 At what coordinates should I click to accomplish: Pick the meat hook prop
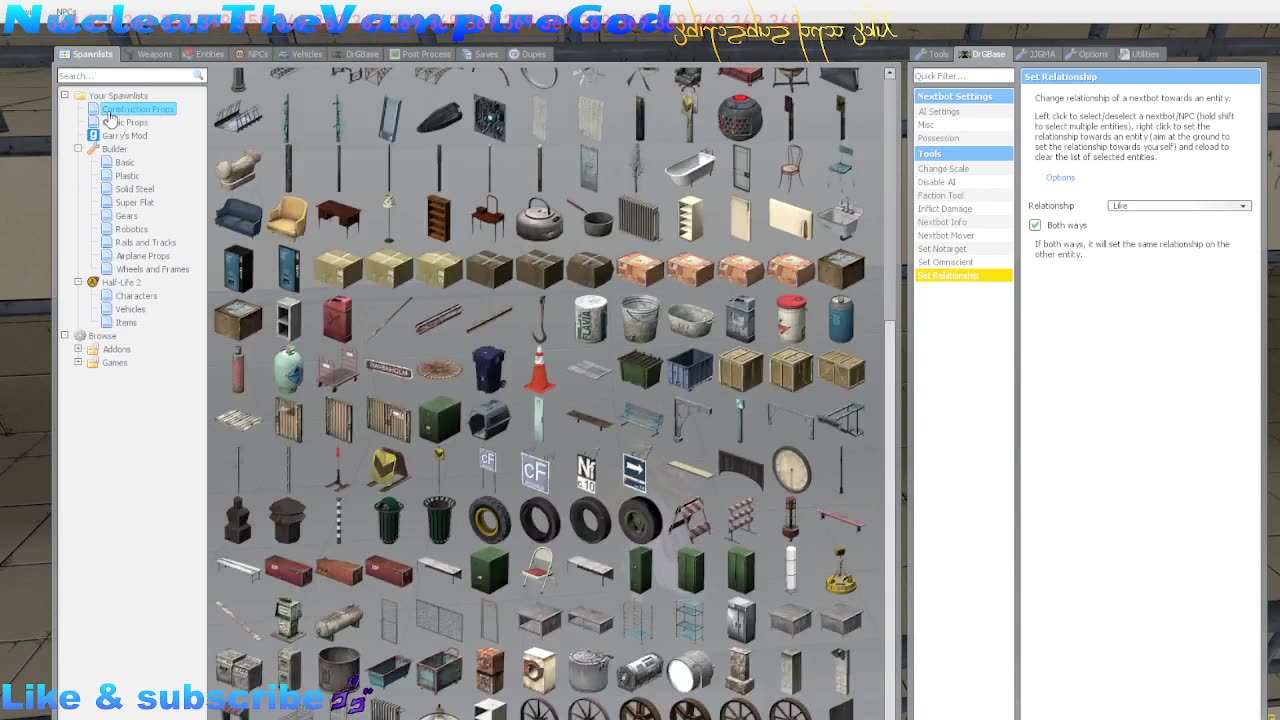click(x=539, y=319)
